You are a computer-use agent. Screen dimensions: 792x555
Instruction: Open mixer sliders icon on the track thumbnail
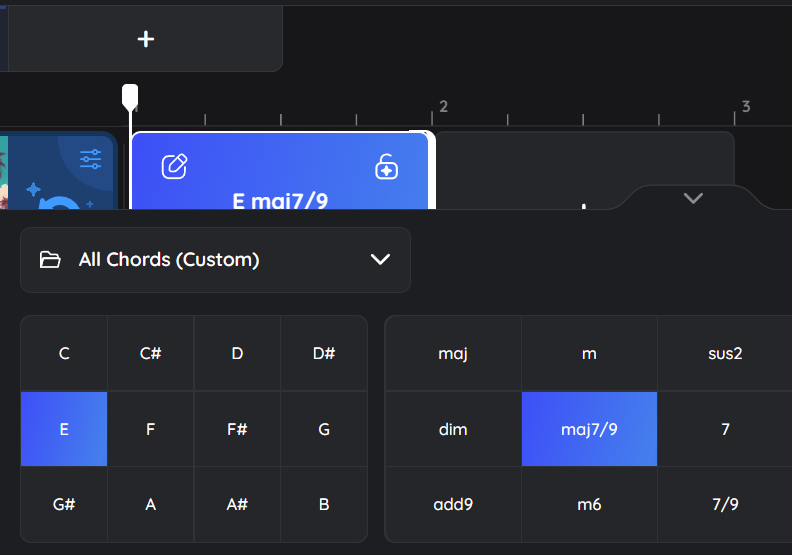(90, 159)
